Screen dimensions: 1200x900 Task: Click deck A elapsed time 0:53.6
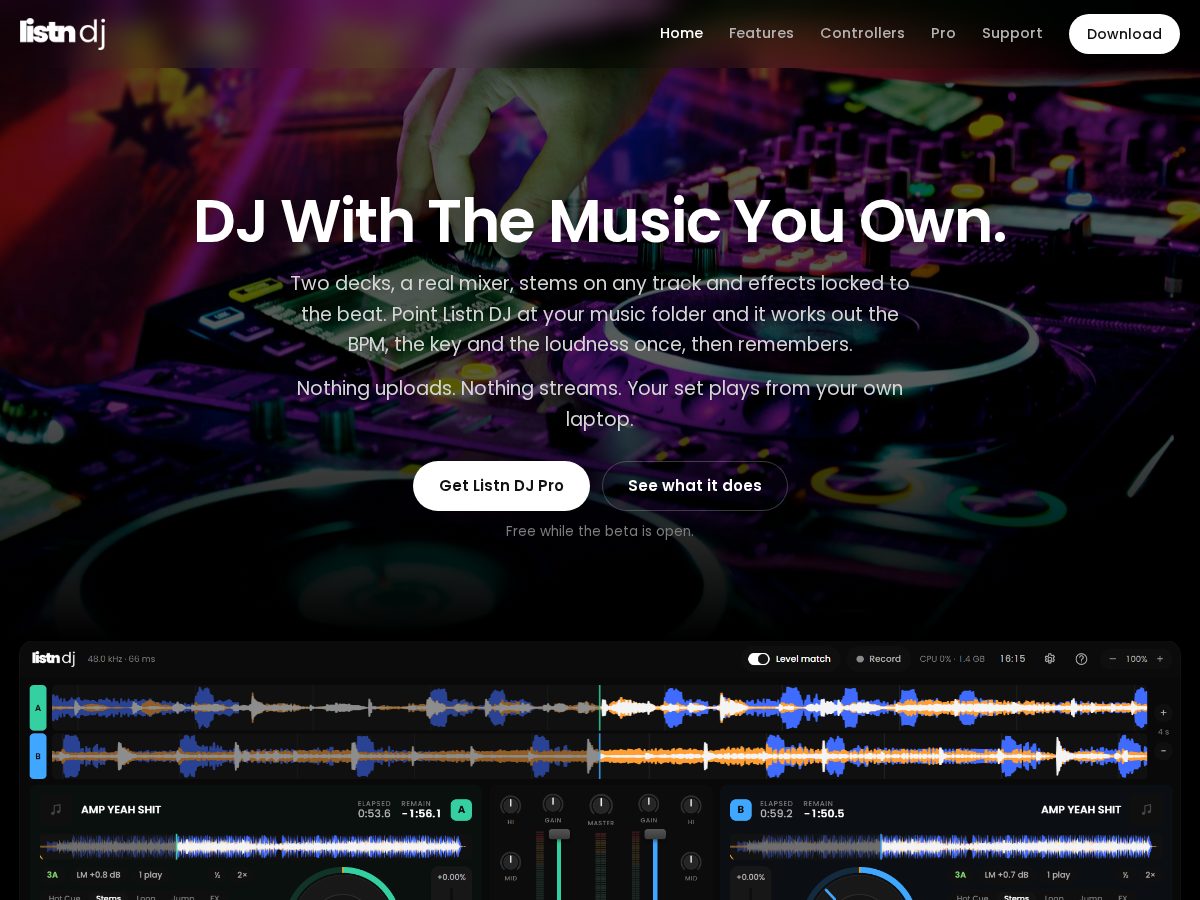374,814
